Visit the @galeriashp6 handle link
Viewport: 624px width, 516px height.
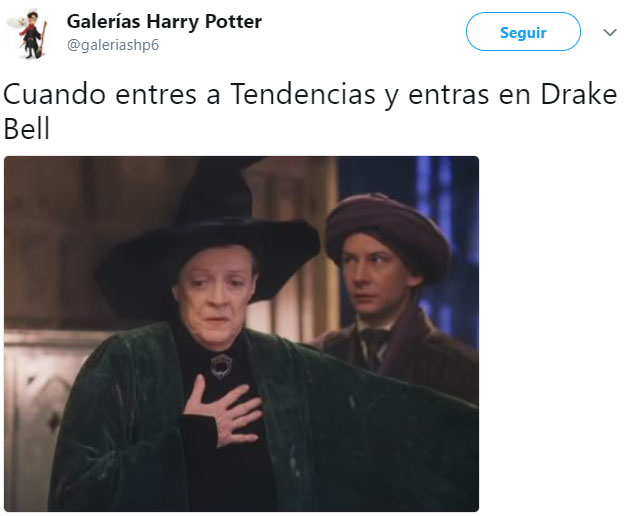[x=113, y=45]
